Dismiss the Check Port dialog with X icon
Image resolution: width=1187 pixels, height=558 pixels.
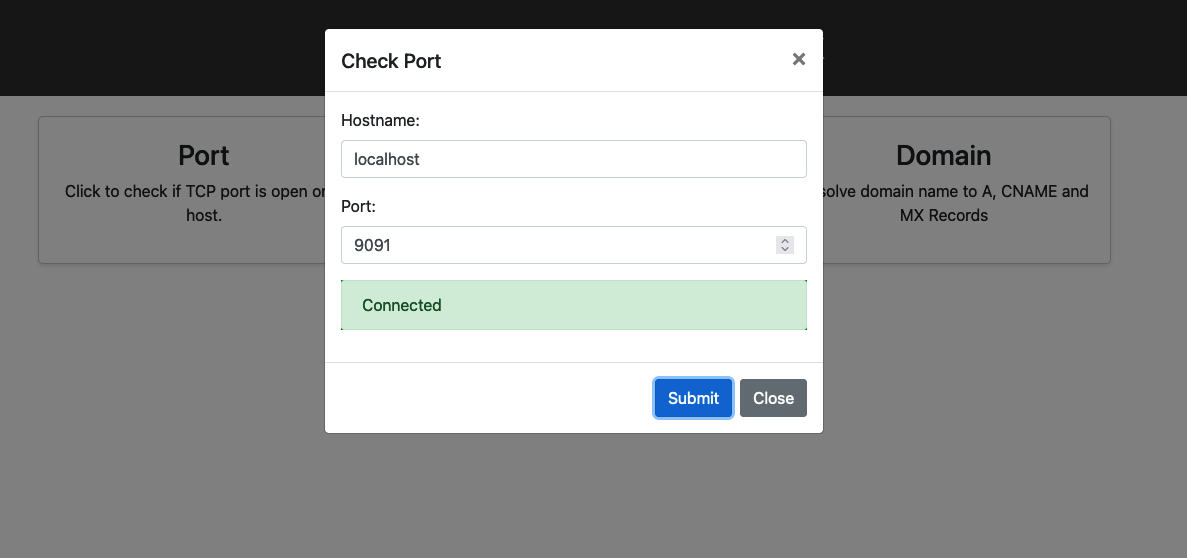click(798, 59)
